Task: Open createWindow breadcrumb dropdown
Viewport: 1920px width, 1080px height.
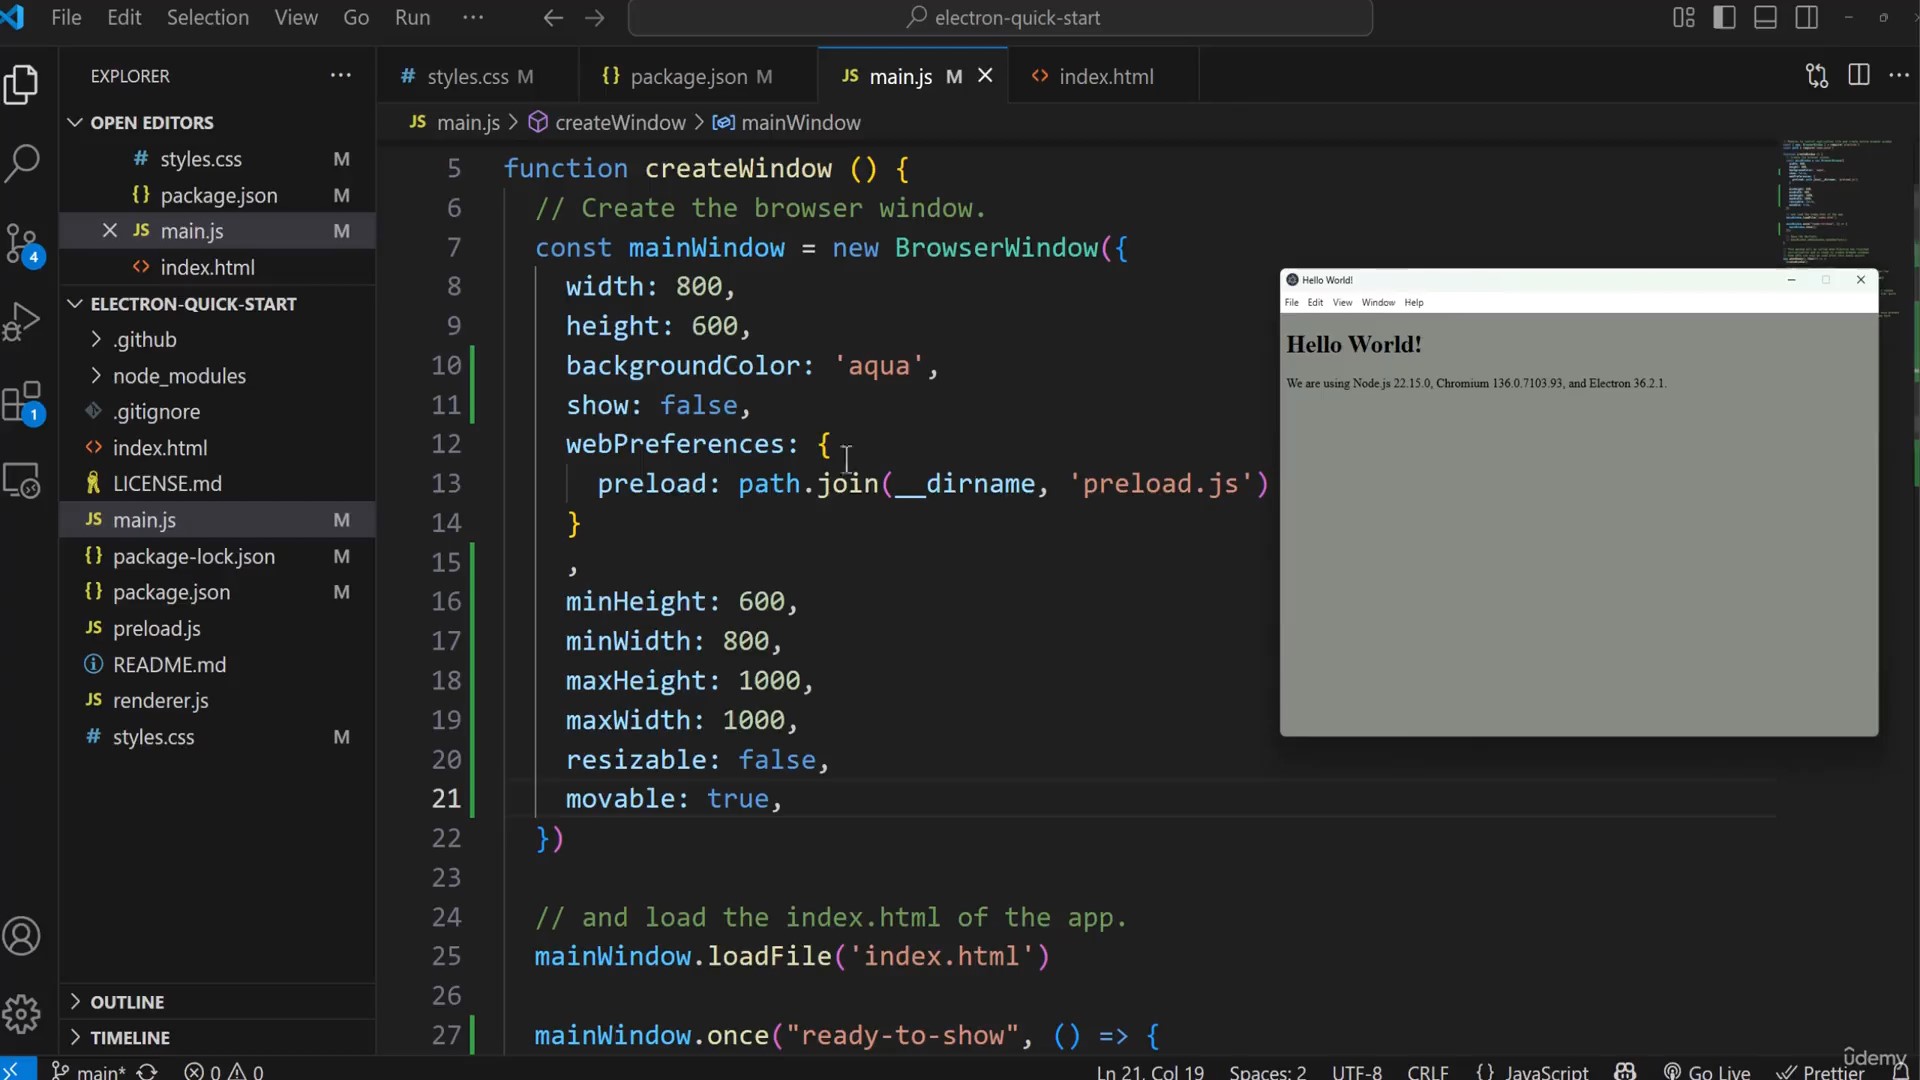Action: (607, 123)
